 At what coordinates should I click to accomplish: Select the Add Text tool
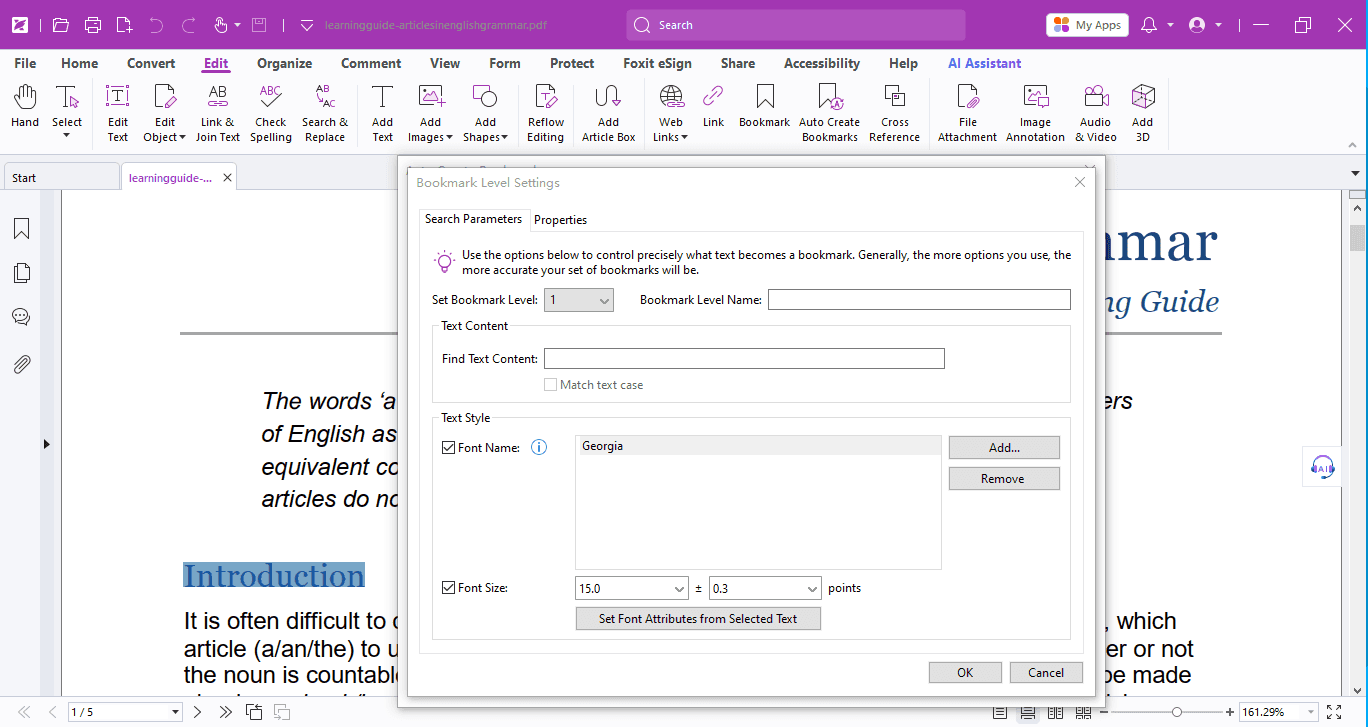coord(383,113)
